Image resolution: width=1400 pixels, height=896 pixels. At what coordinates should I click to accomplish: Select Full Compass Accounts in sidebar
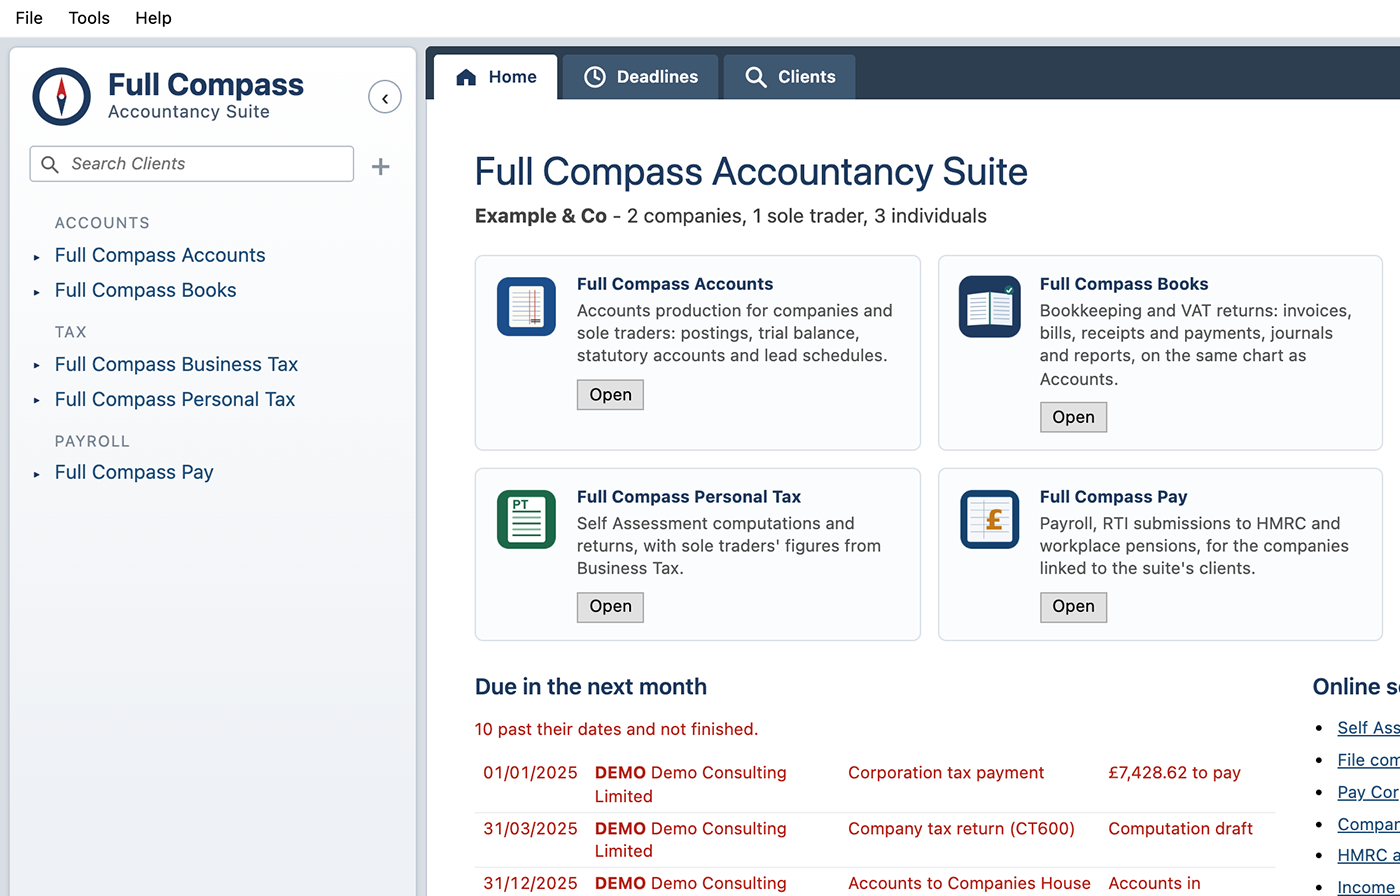tap(160, 255)
